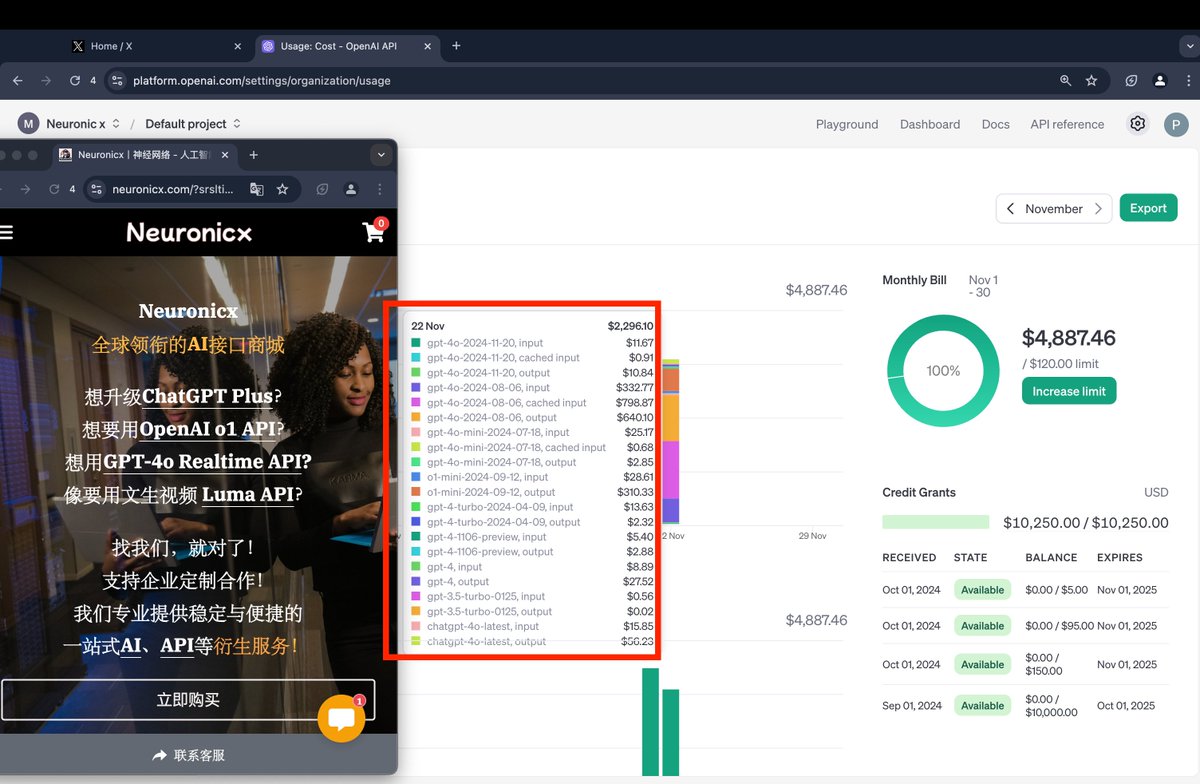Go back in the OpenAI usage window

pyautogui.click(x=17, y=80)
